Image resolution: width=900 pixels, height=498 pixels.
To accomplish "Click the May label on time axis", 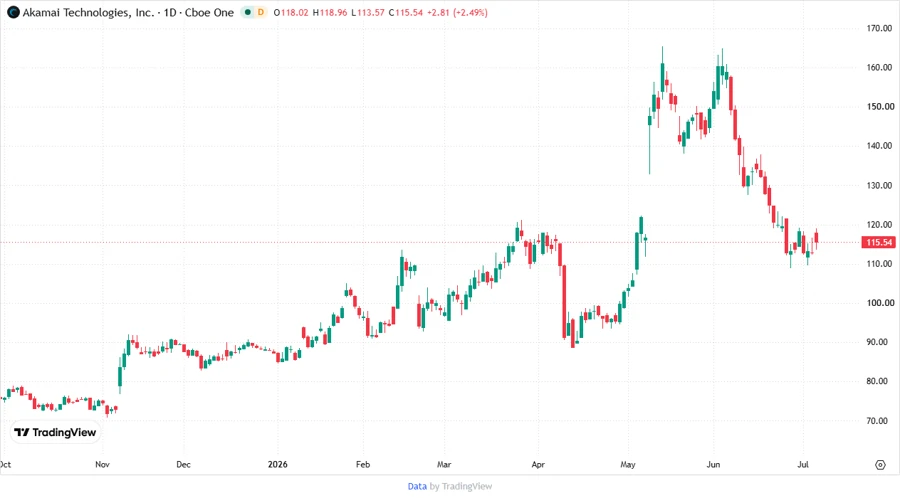I will point(628,464).
